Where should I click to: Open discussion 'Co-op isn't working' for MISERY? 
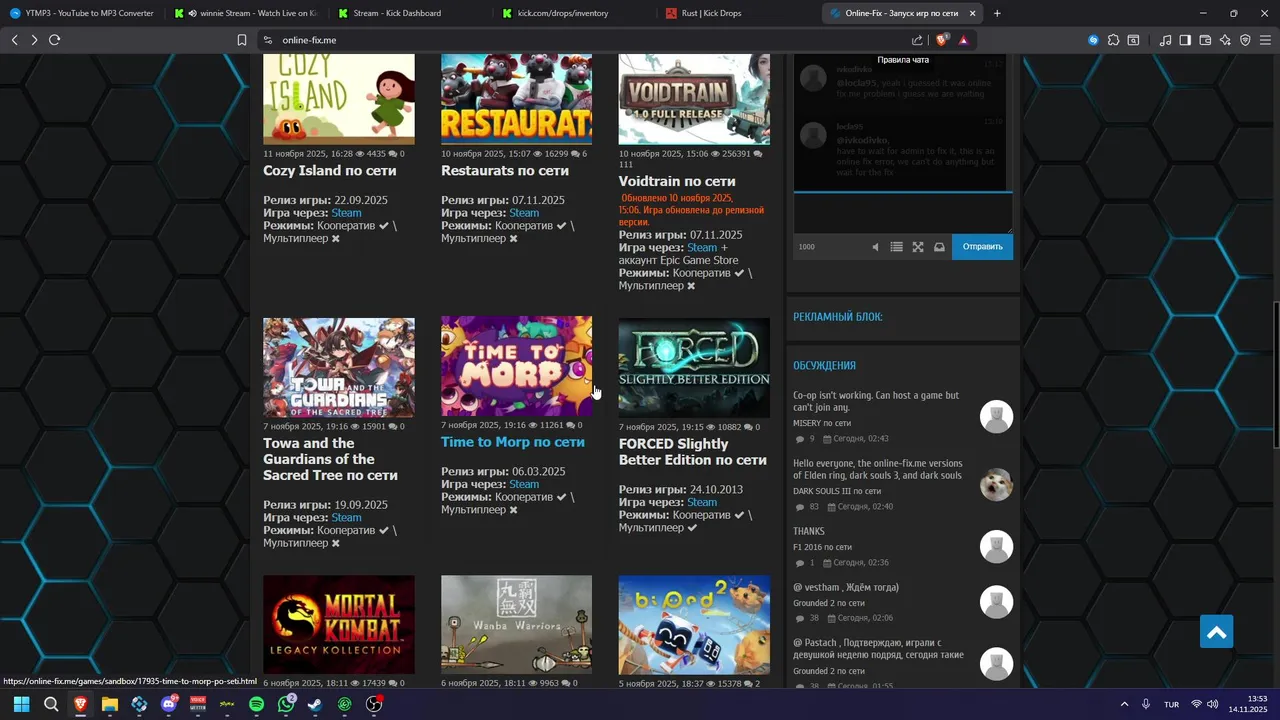click(x=876, y=401)
